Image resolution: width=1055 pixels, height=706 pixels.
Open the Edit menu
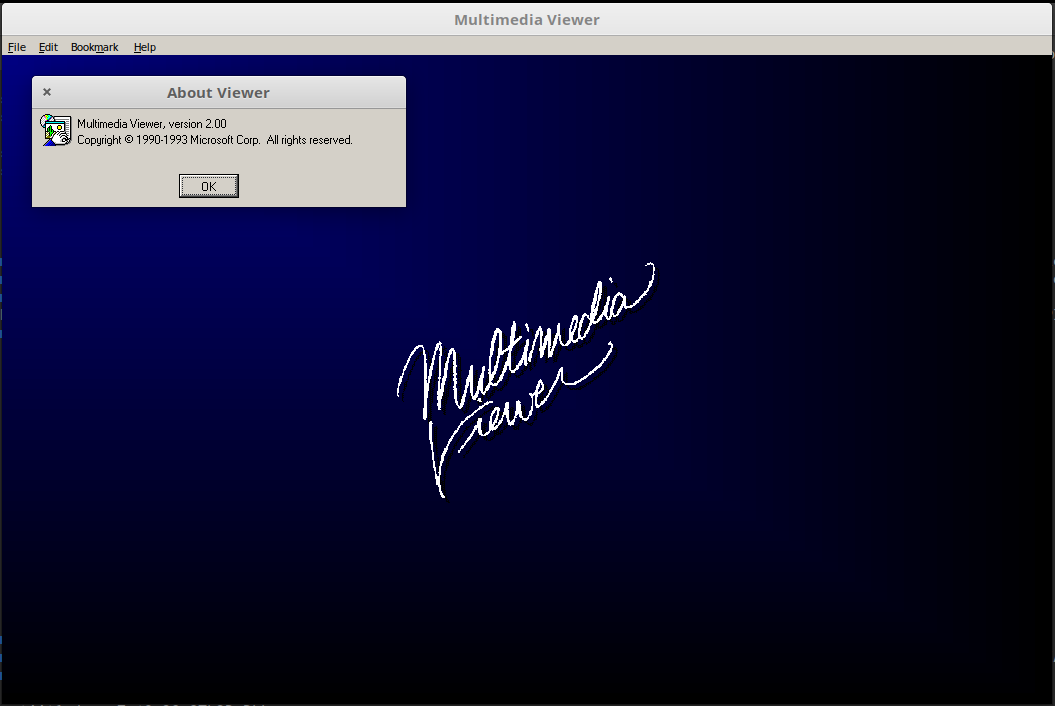(x=48, y=47)
